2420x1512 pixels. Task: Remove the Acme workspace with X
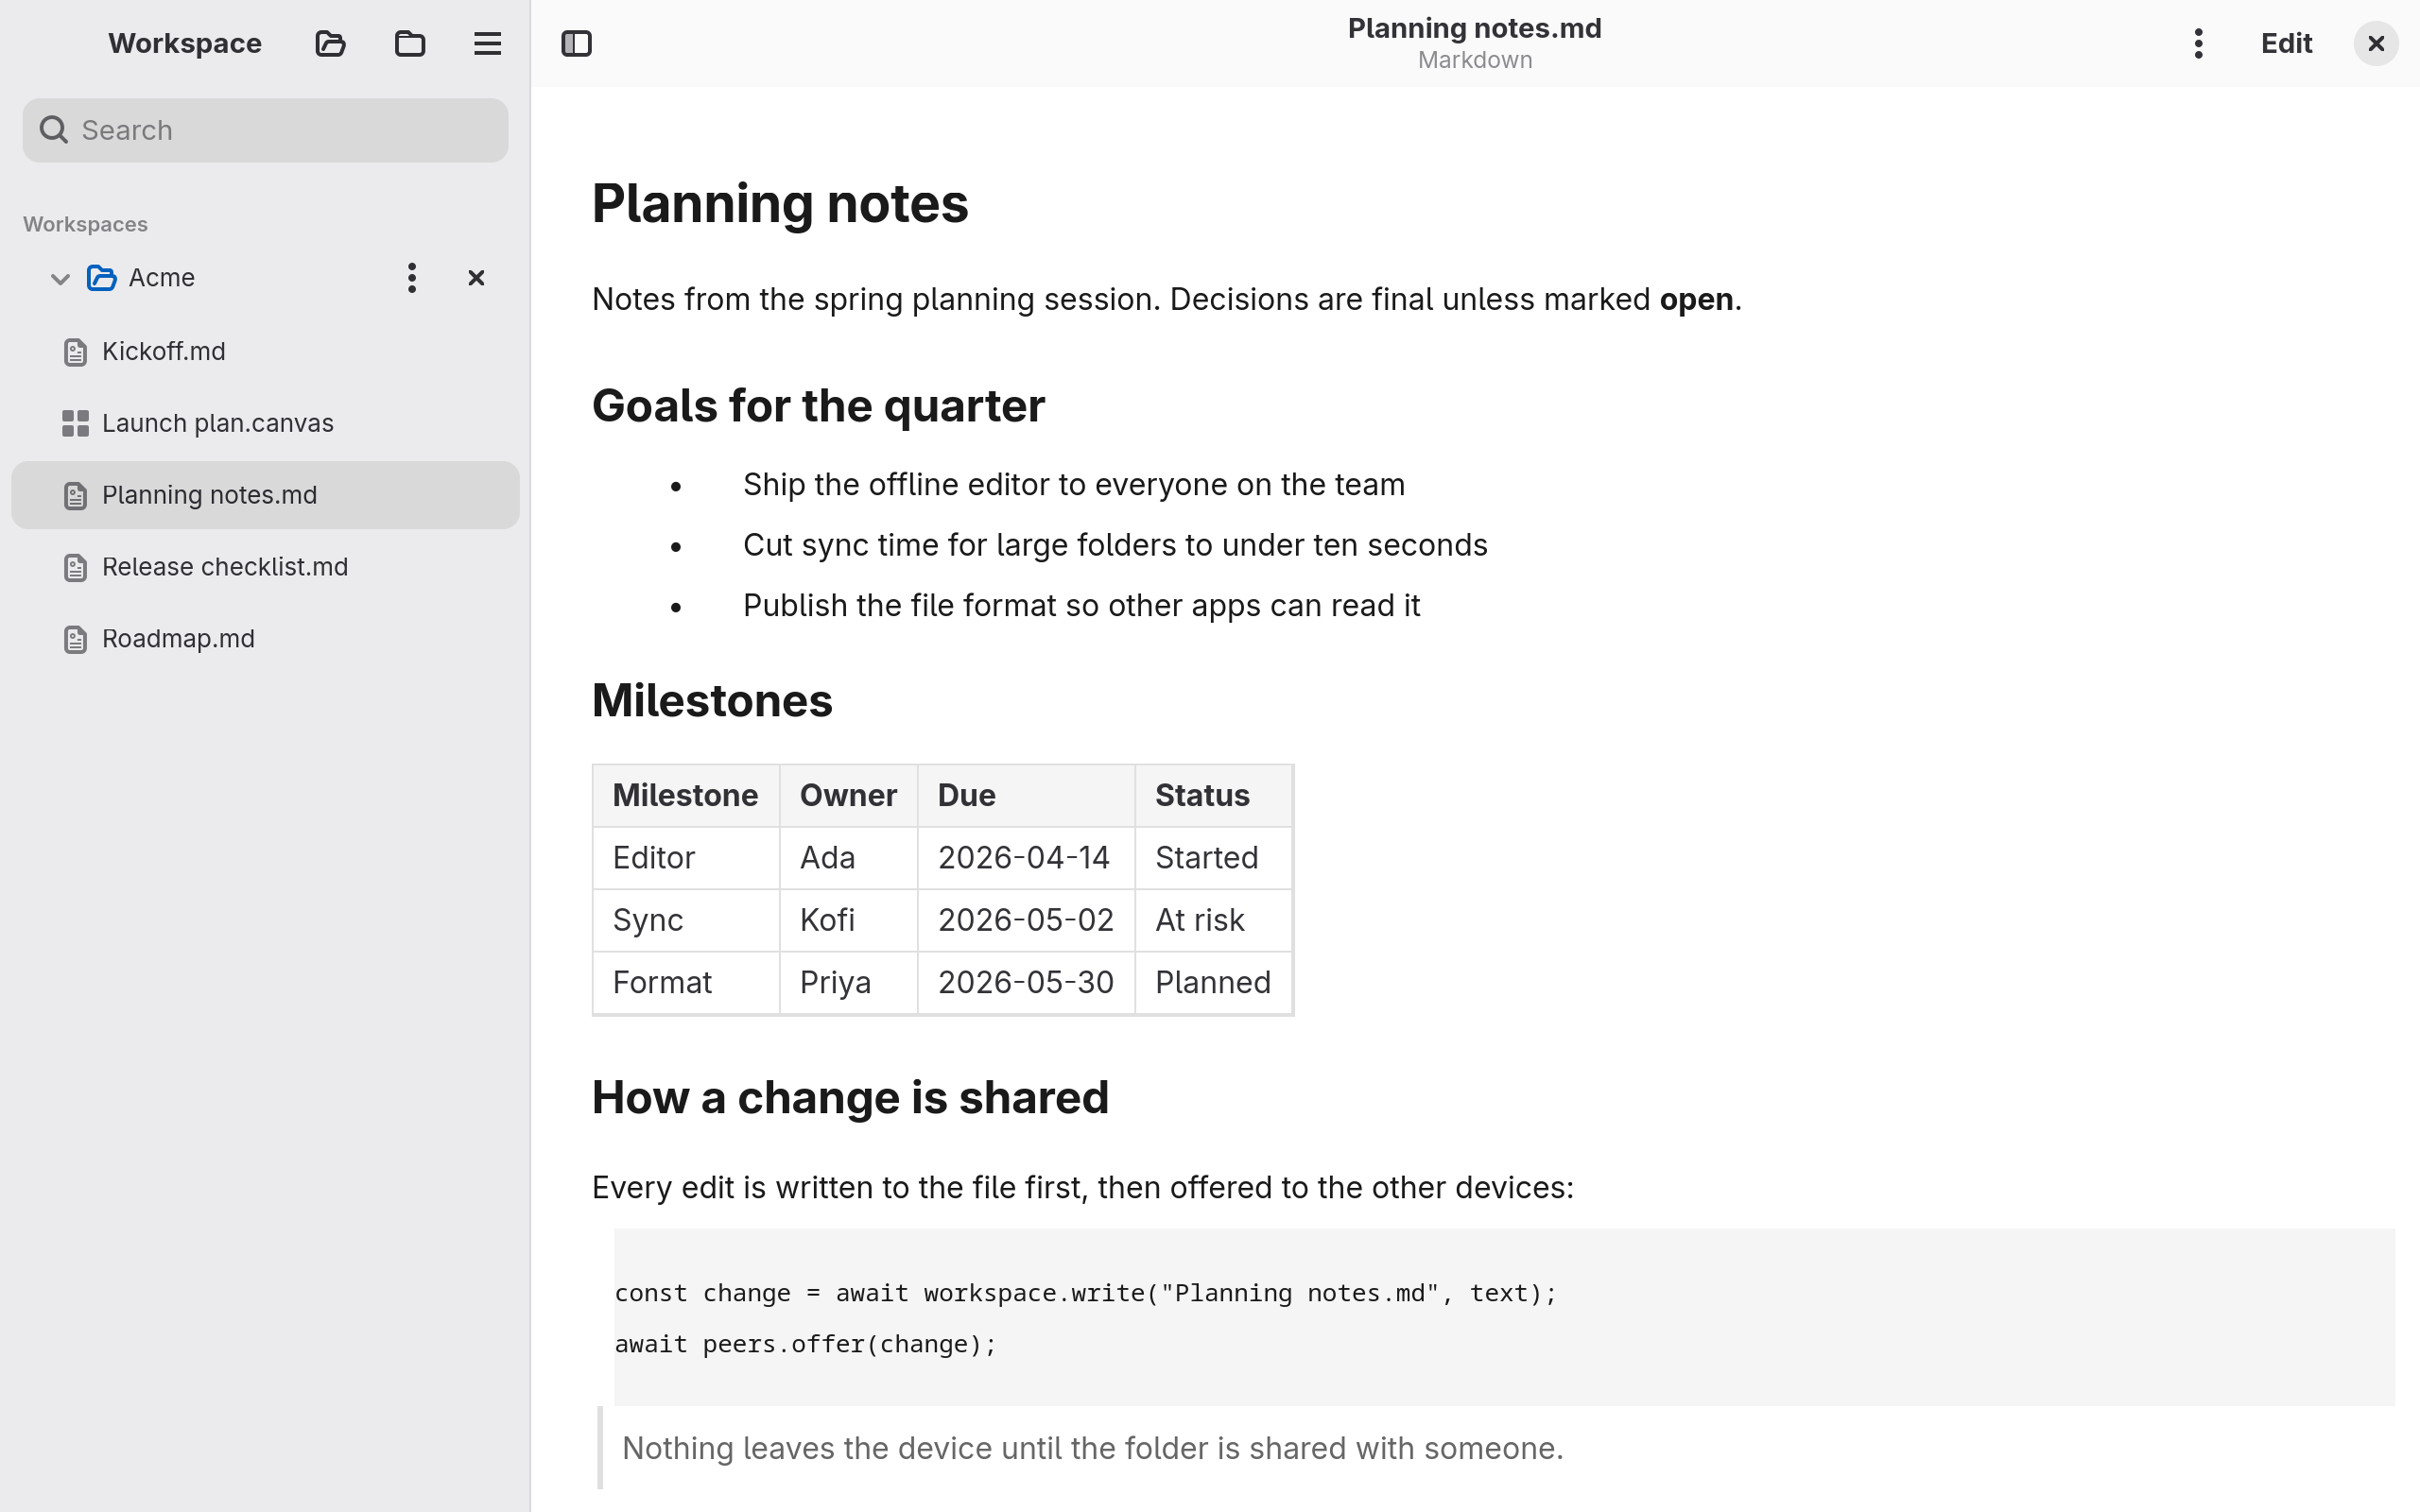[476, 278]
